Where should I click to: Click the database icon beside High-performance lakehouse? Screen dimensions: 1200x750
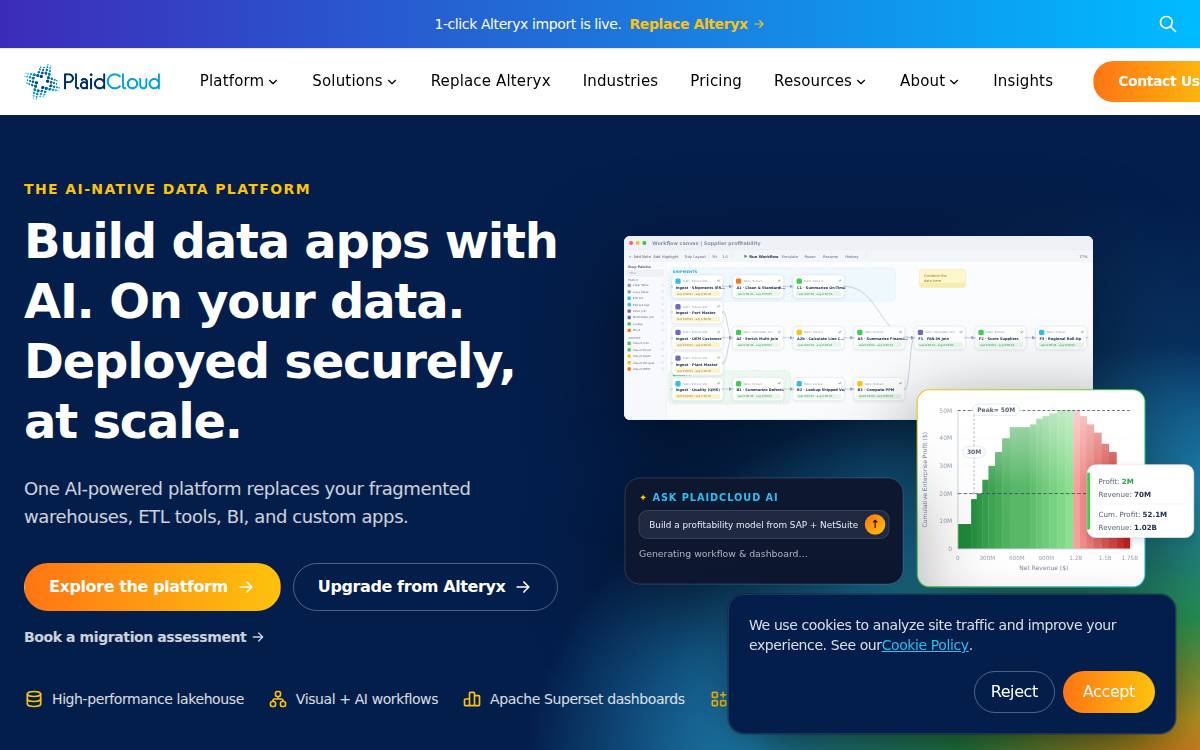click(x=34, y=699)
